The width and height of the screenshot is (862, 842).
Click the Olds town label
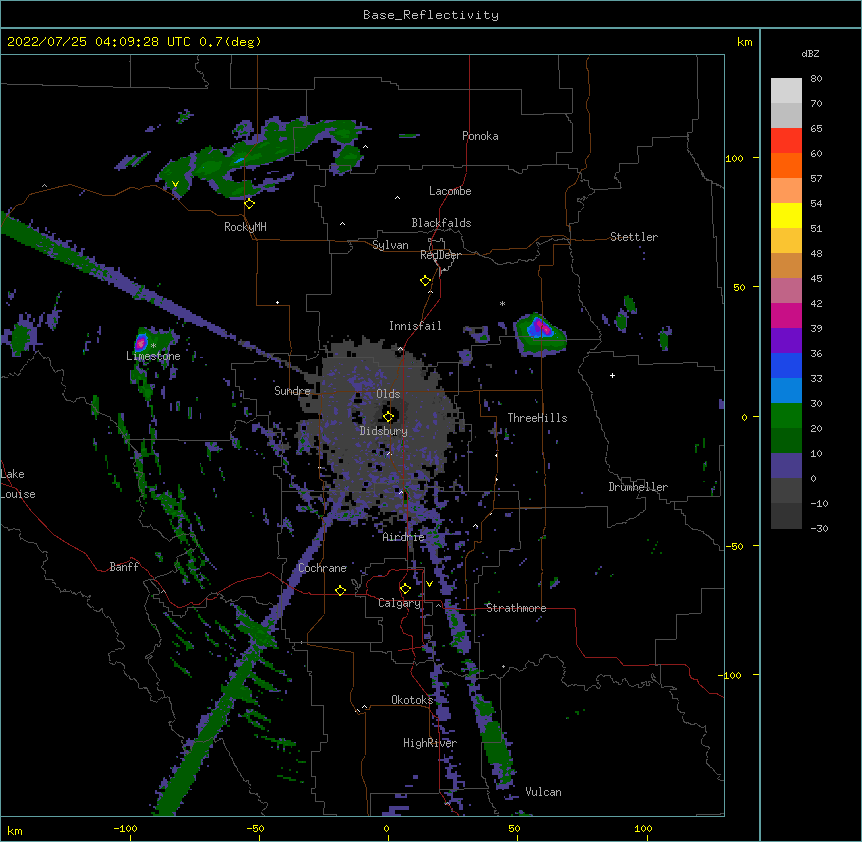(x=388, y=394)
